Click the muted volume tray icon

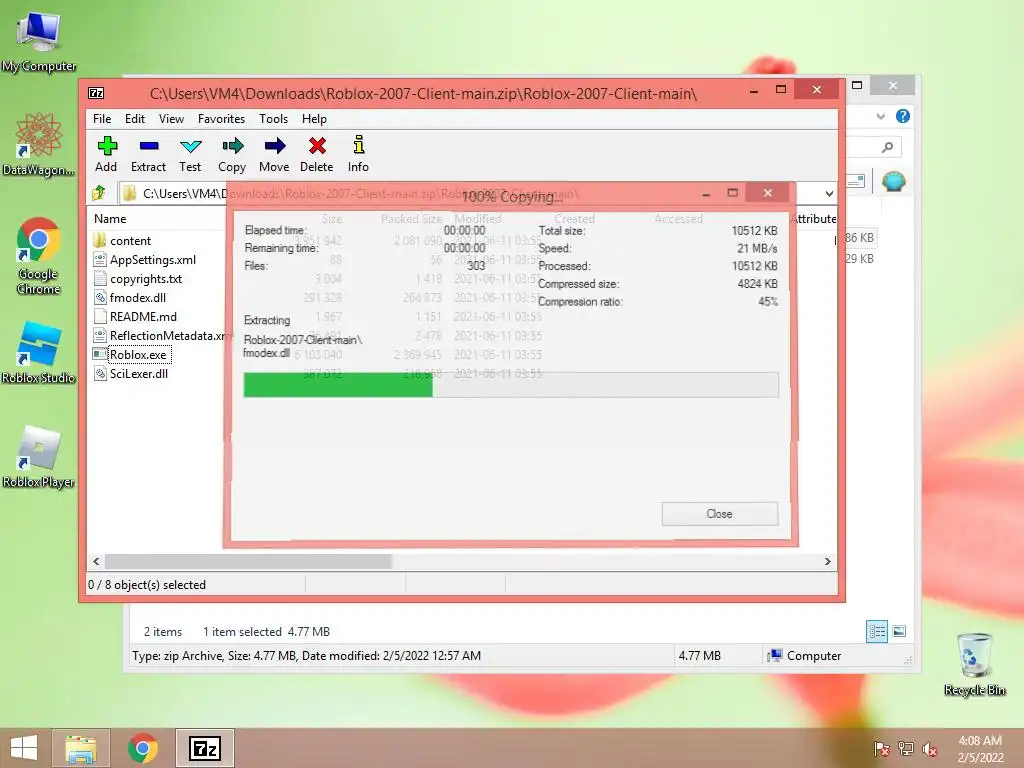tap(929, 749)
